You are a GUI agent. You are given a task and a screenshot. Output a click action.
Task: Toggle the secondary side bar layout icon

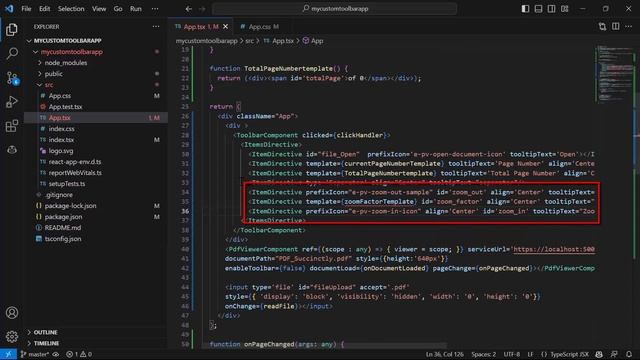(551, 9)
